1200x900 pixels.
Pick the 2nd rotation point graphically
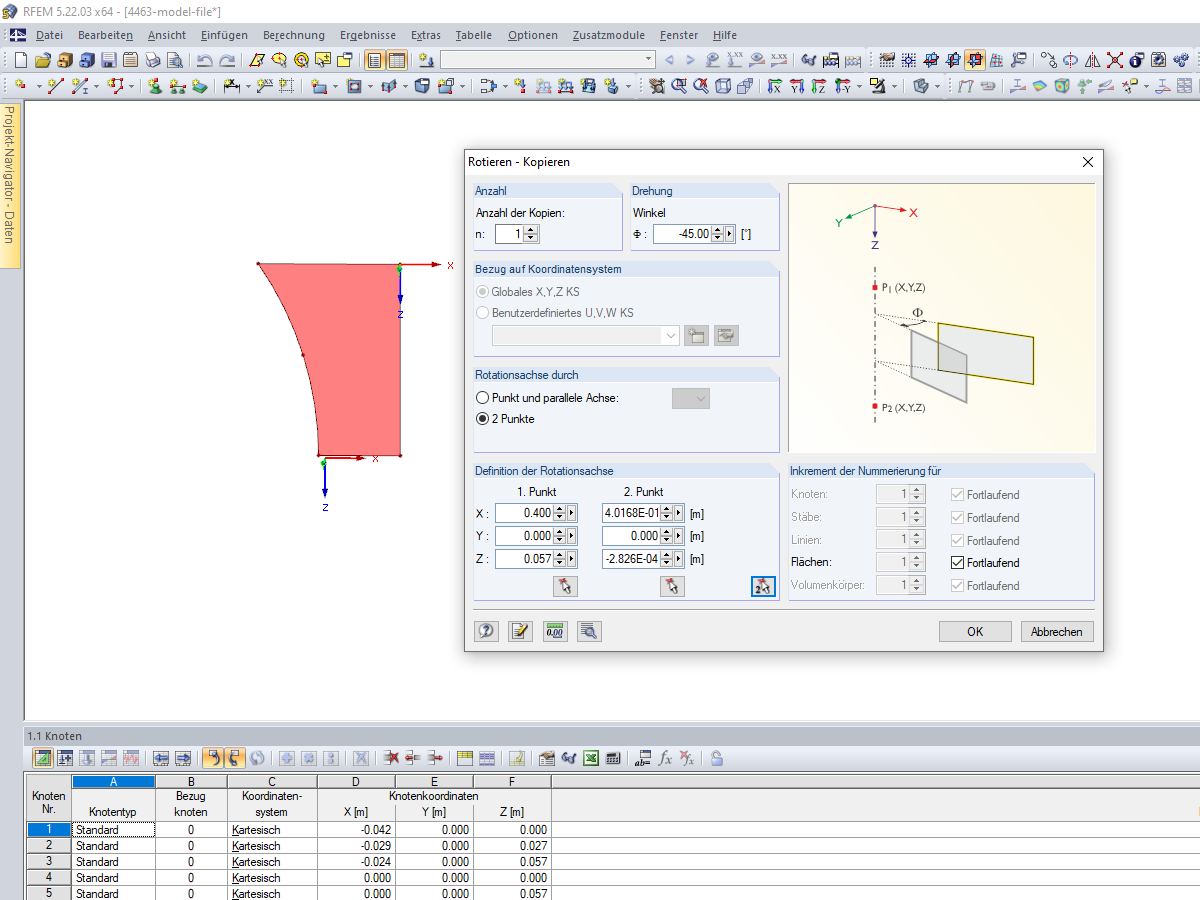coord(672,587)
